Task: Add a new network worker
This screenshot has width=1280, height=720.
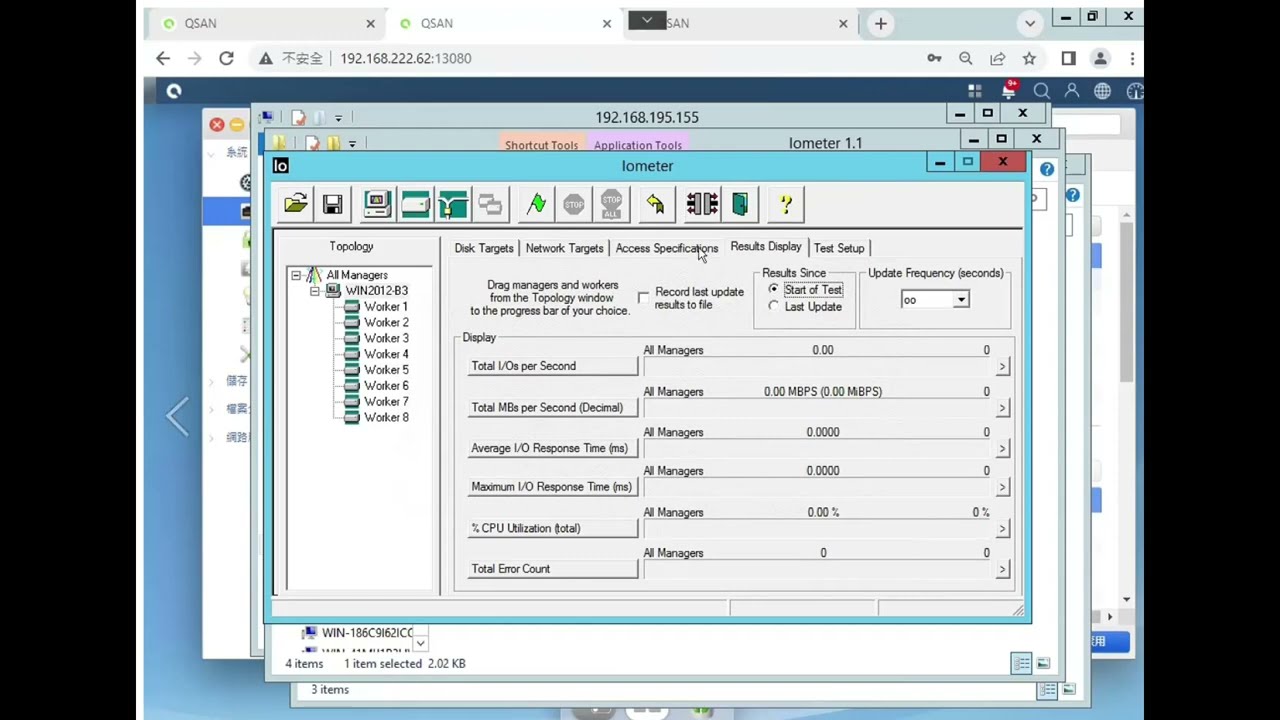Action: point(453,204)
